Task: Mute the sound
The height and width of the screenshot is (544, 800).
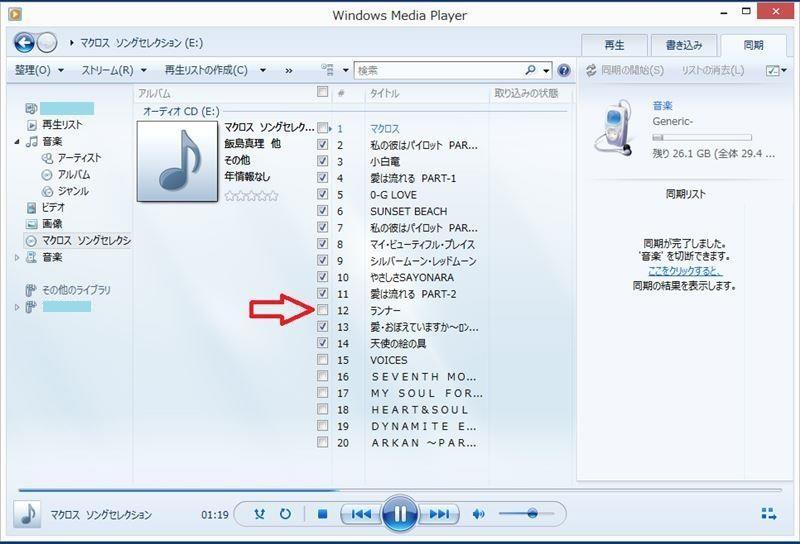Action: (x=479, y=514)
